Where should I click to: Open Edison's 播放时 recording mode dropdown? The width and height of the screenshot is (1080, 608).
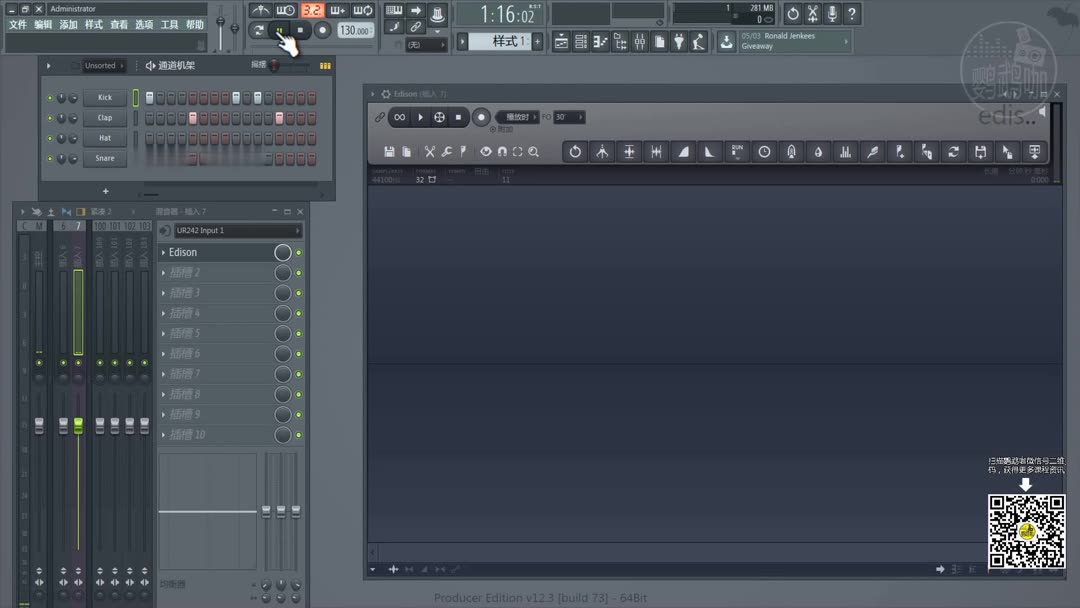click(x=516, y=117)
